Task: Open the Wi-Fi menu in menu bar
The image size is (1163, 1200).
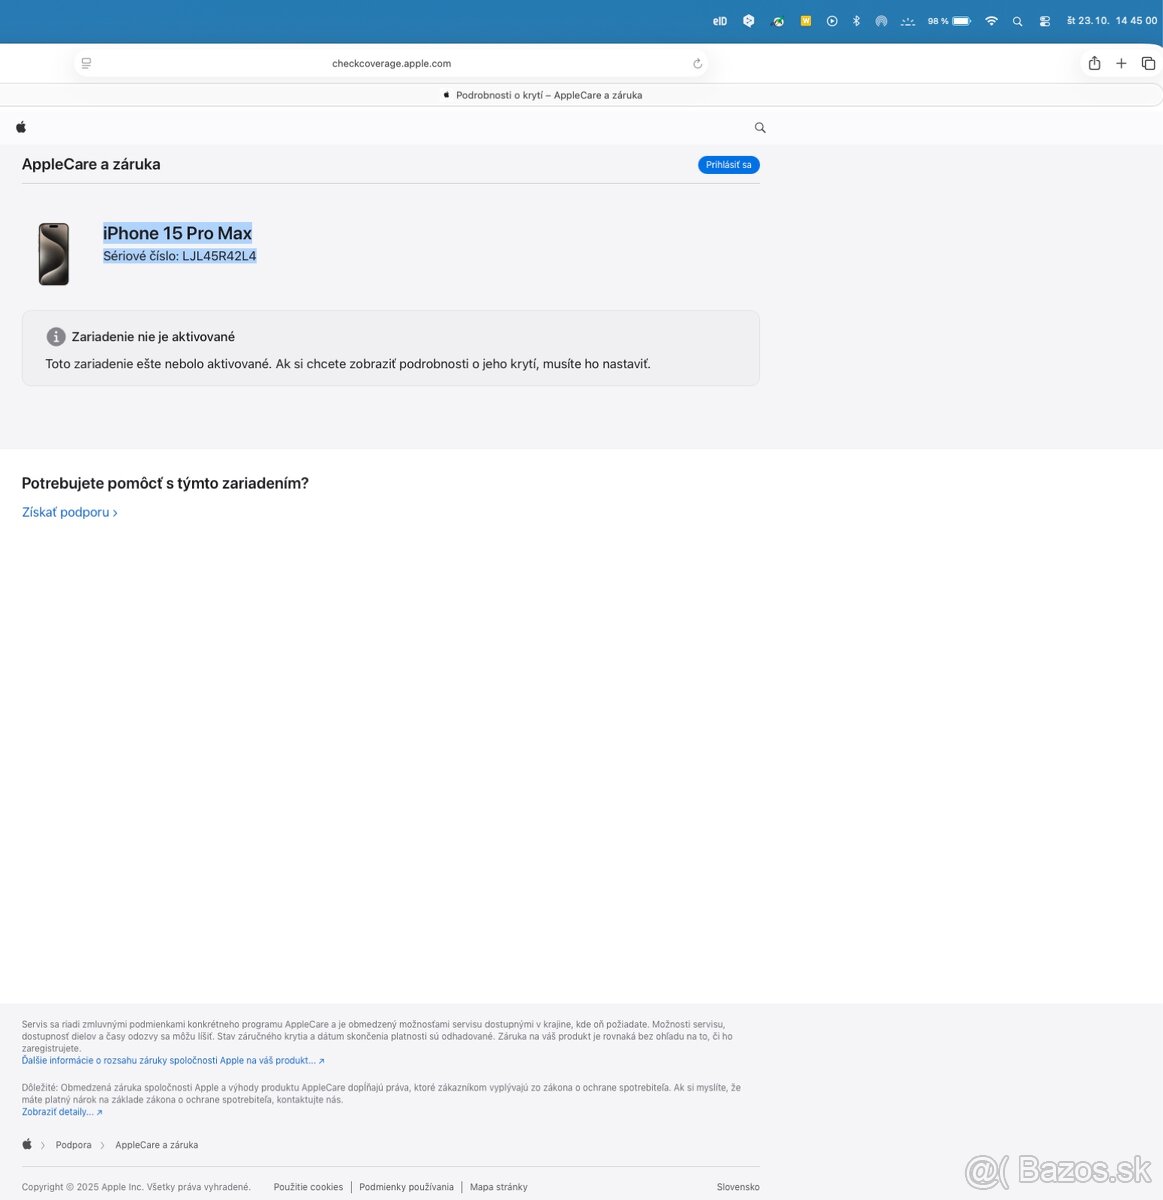Action: [991, 21]
